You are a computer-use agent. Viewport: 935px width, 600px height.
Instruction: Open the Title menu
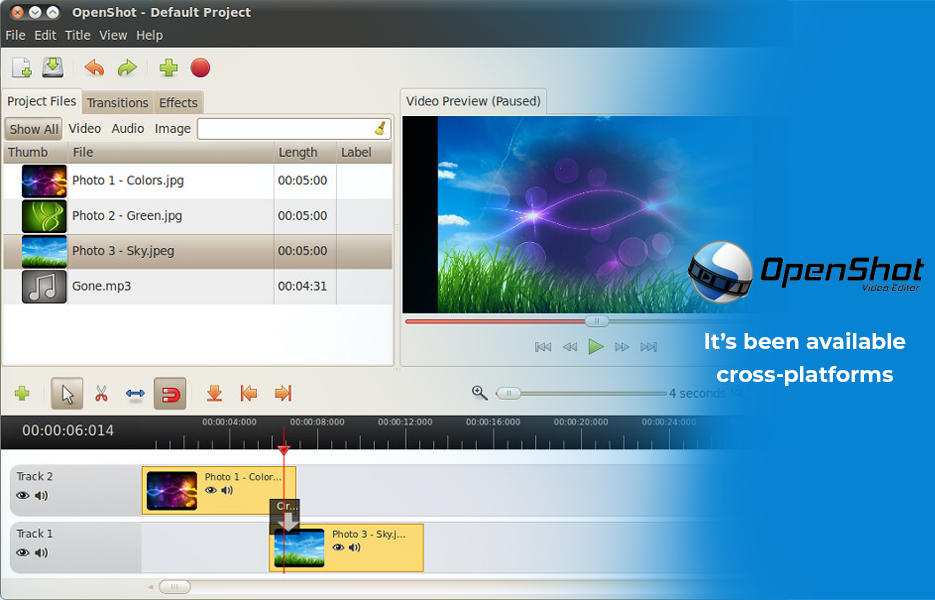click(x=78, y=35)
